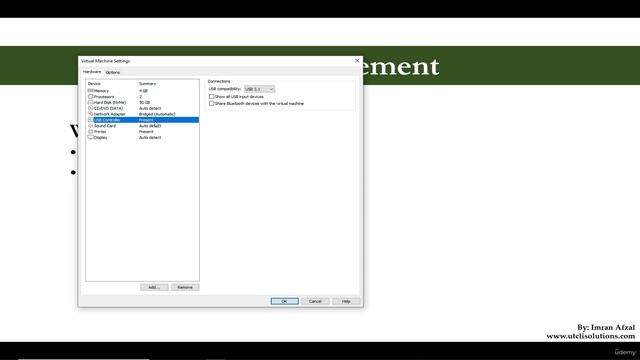Select the Processors row label

pos(104,97)
